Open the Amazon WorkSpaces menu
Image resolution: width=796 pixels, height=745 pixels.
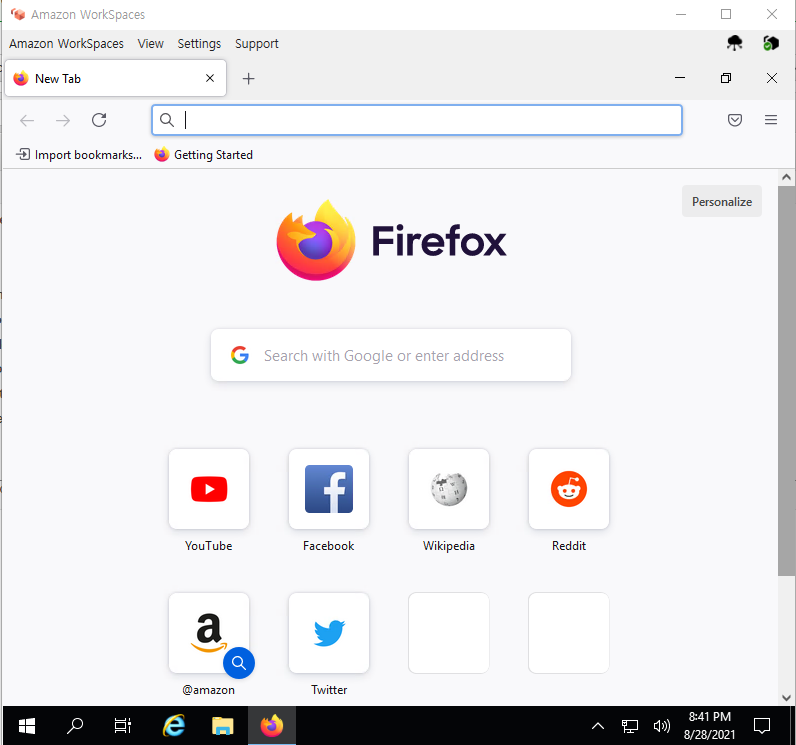pos(67,44)
